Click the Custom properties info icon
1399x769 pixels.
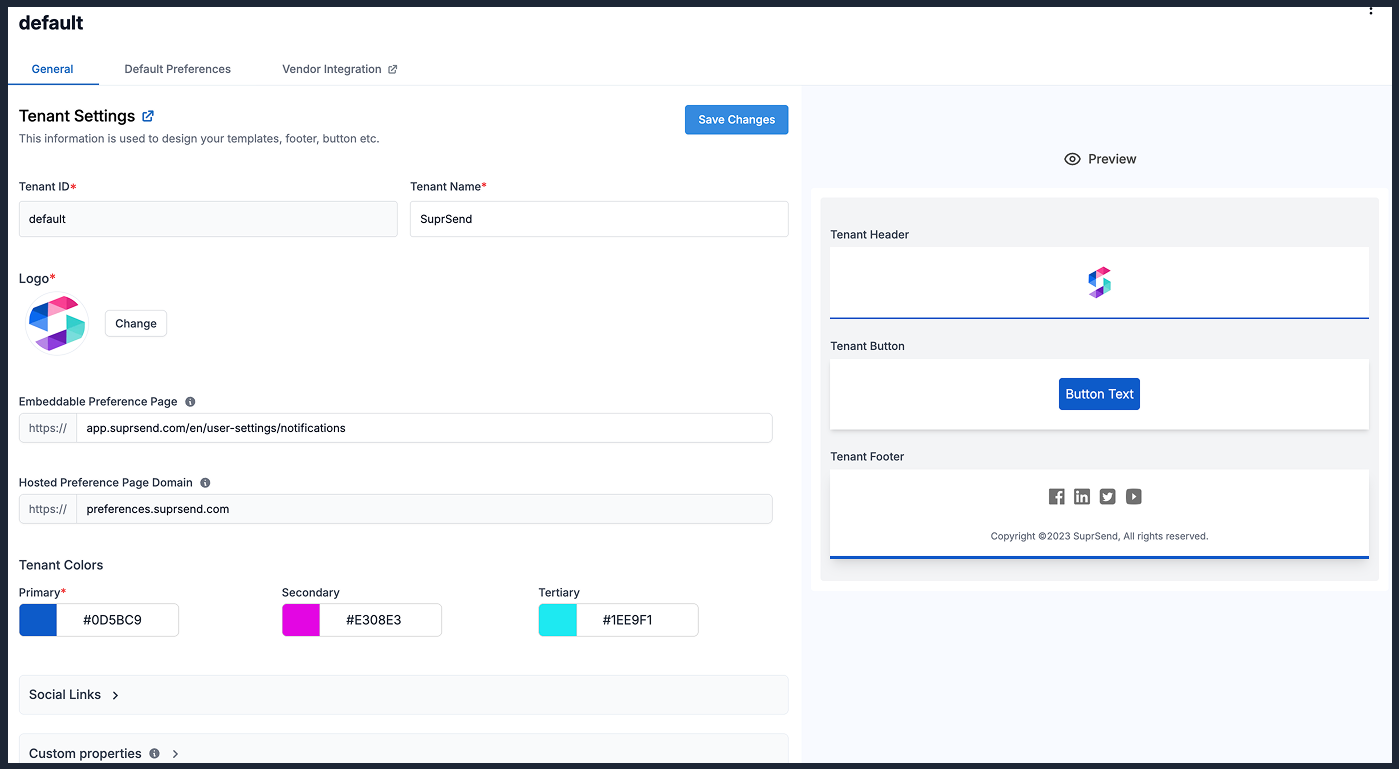[154, 753]
